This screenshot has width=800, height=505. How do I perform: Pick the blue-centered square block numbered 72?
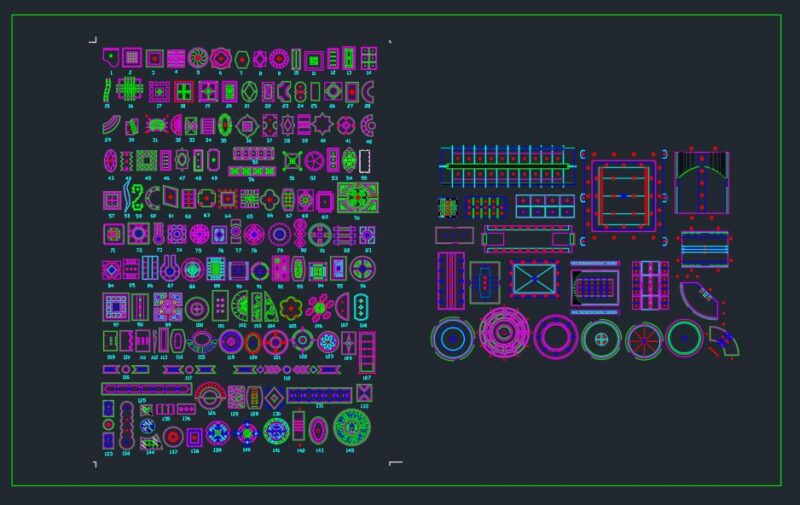pyautogui.click(x=138, y=234)
